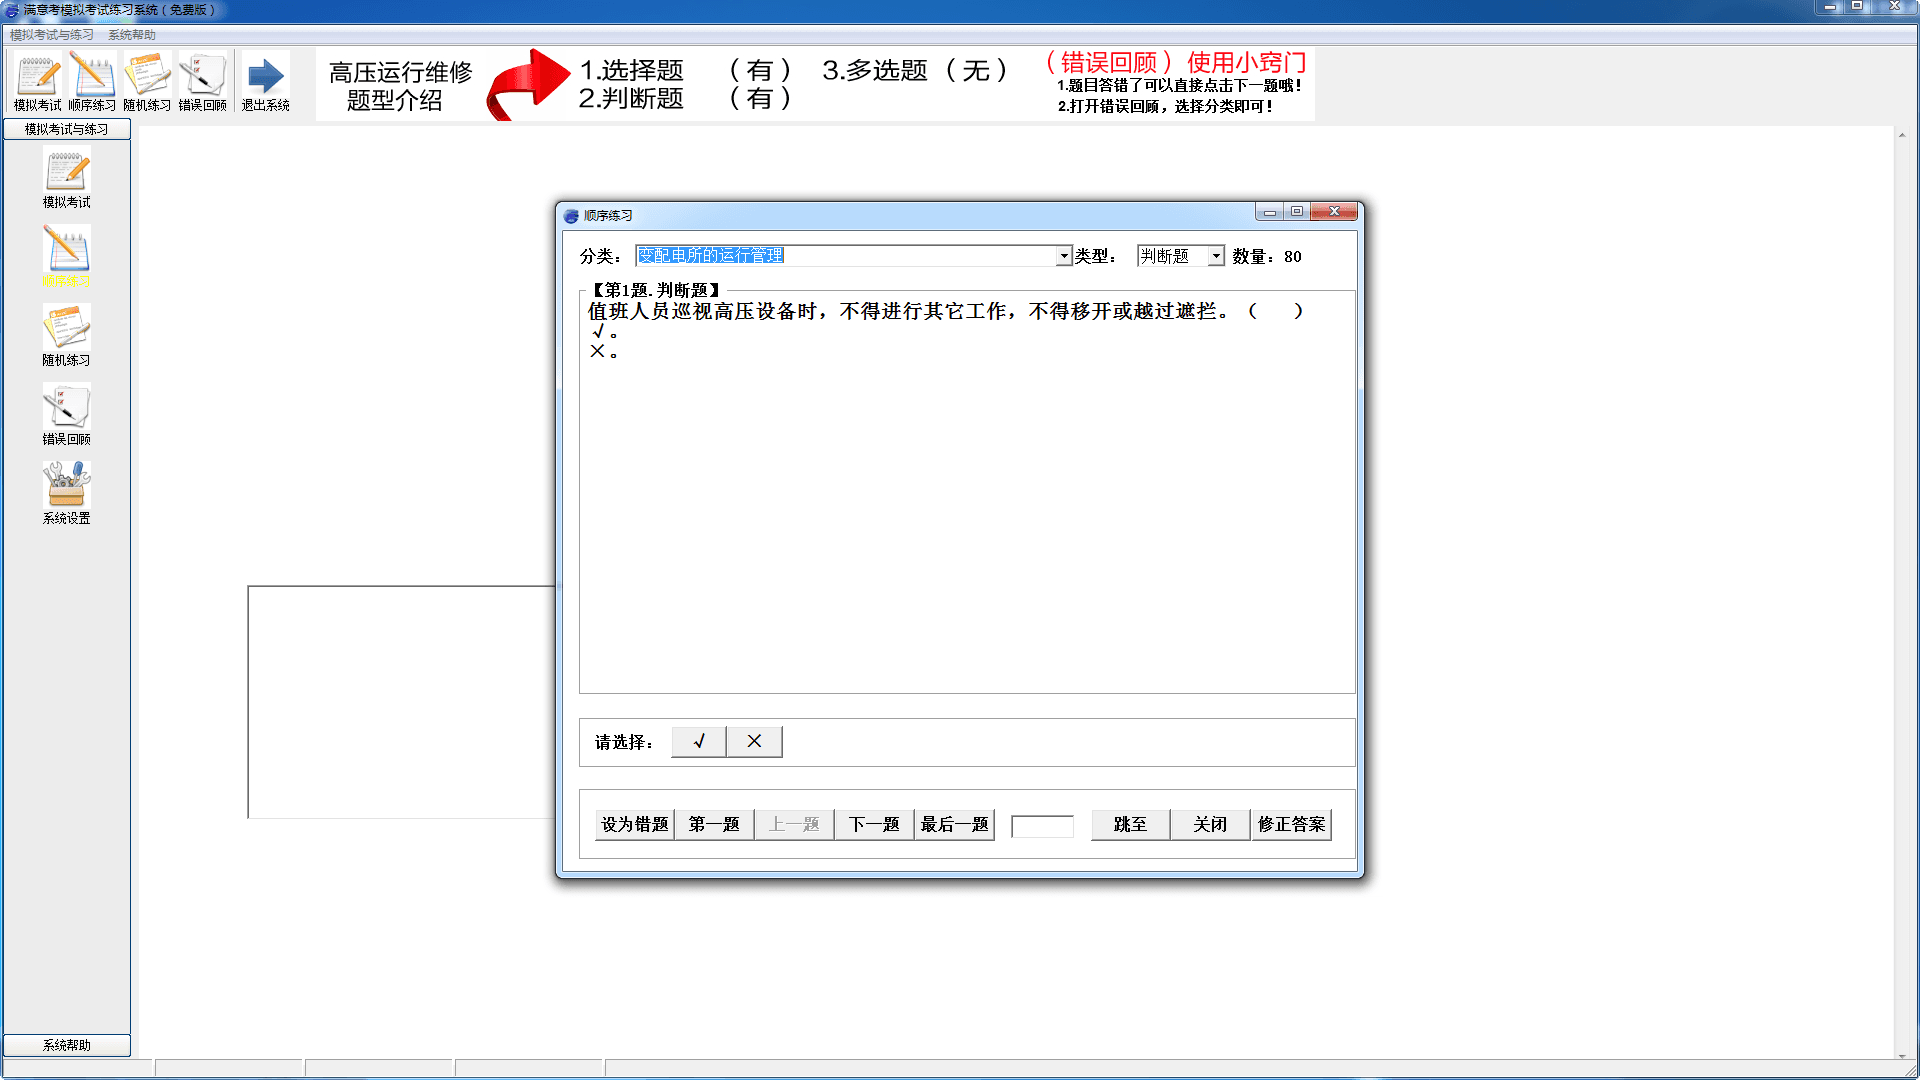Expand 系统帮助 panel at sidebar bottom

pyautogui.click(x=66, y=1045)
